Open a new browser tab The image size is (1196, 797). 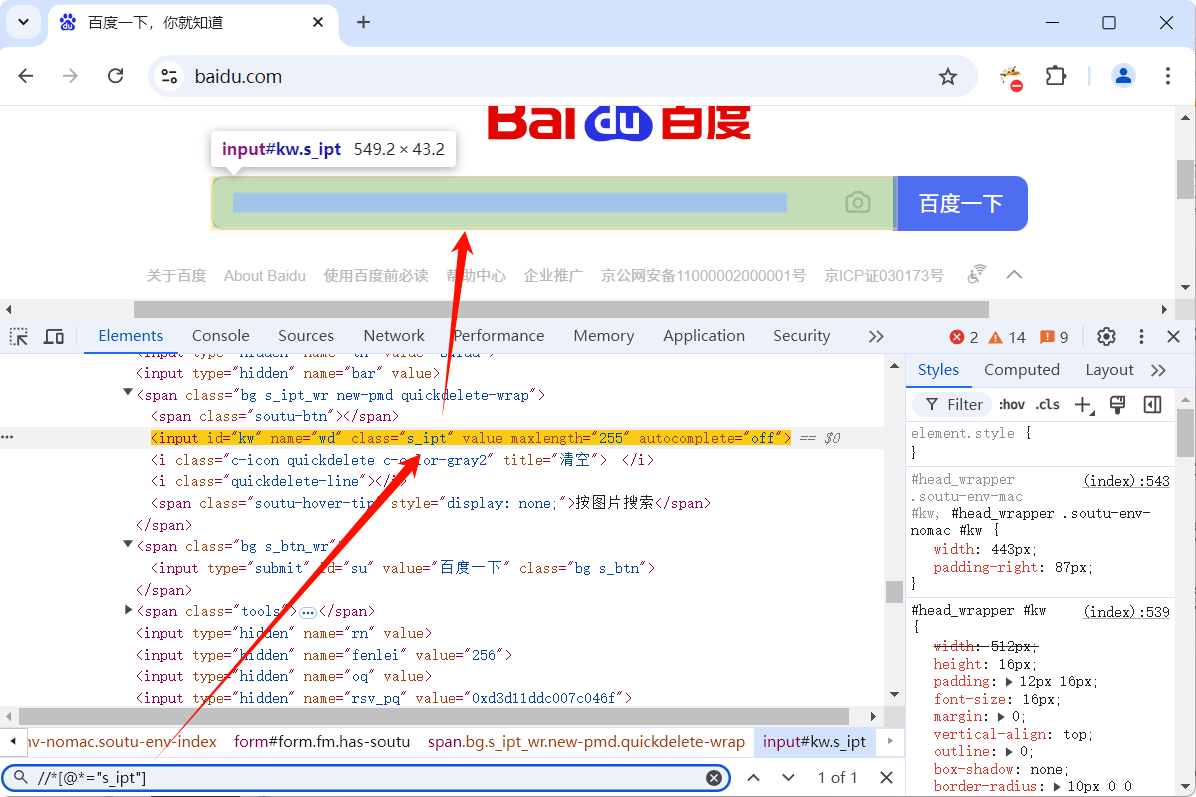pos(363,23)
